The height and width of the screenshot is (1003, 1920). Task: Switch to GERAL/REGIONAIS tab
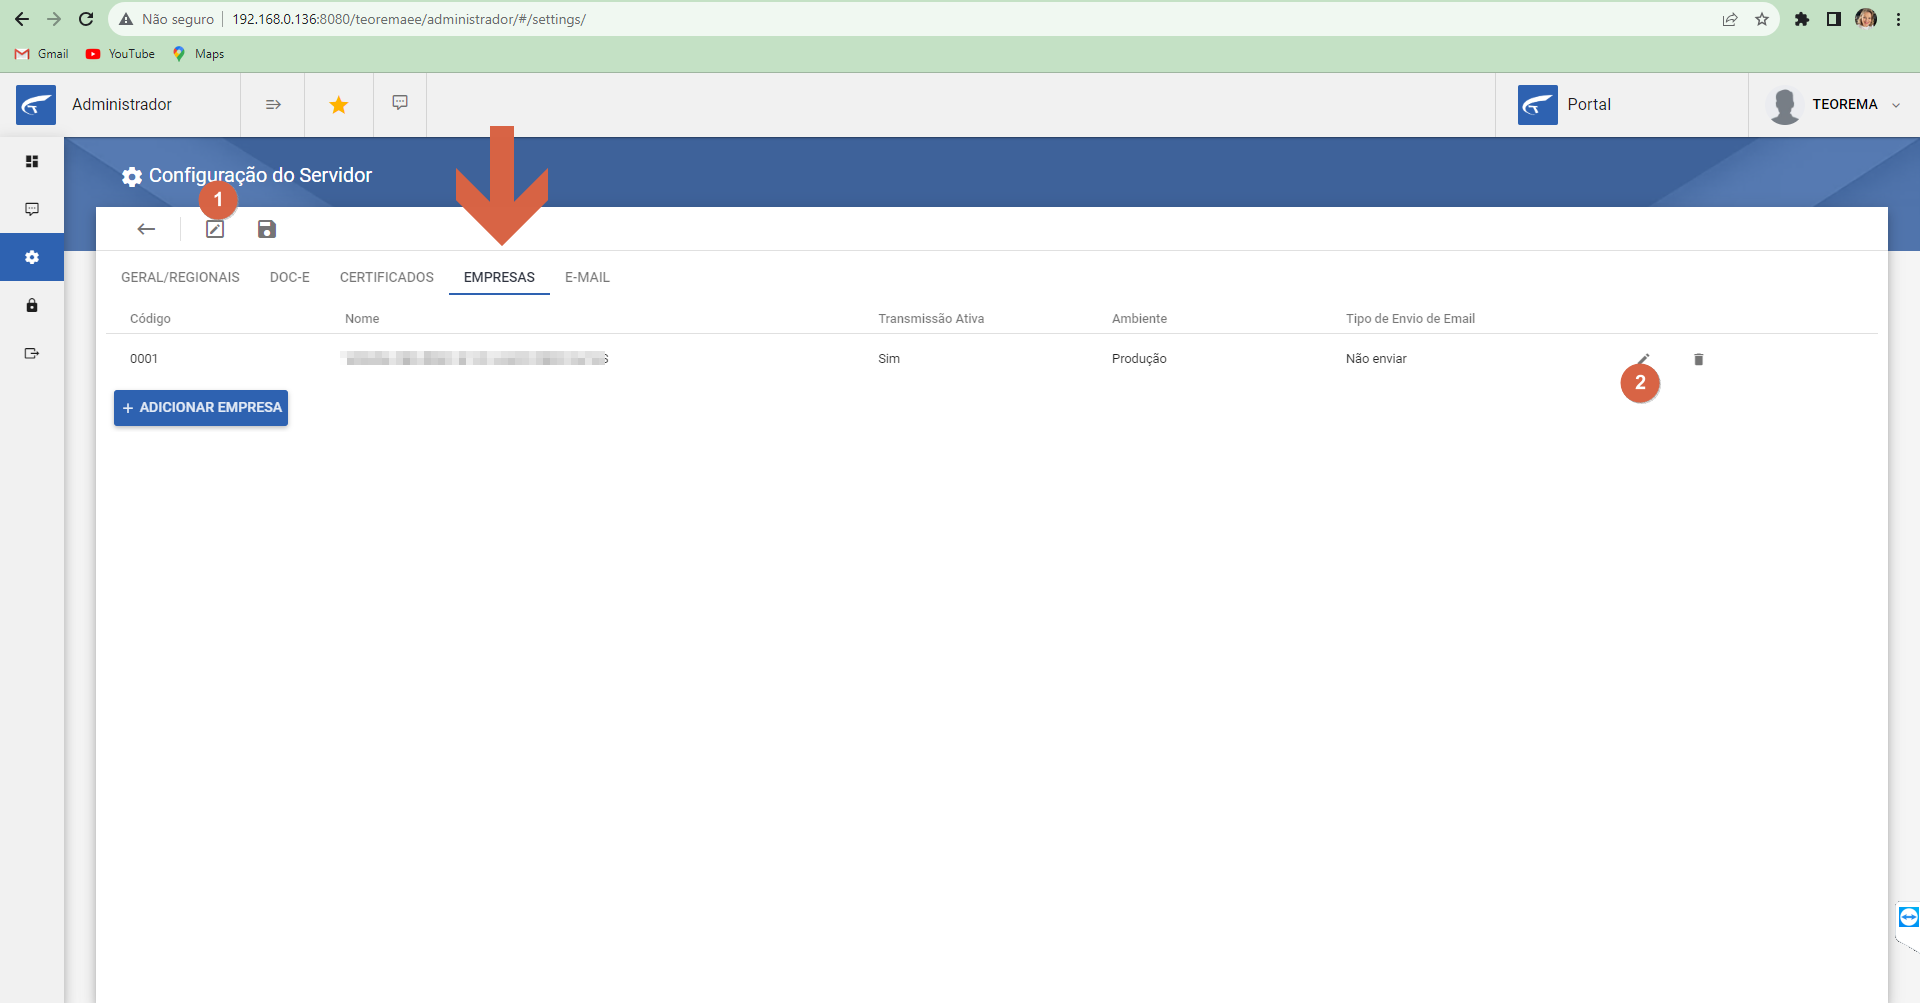180,277
